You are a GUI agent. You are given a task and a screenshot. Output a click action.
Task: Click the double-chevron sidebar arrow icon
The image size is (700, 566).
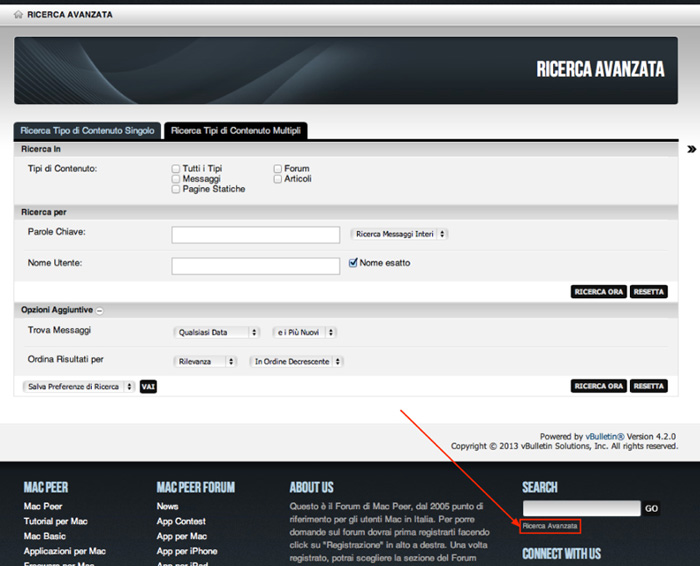tap(691, 149)
